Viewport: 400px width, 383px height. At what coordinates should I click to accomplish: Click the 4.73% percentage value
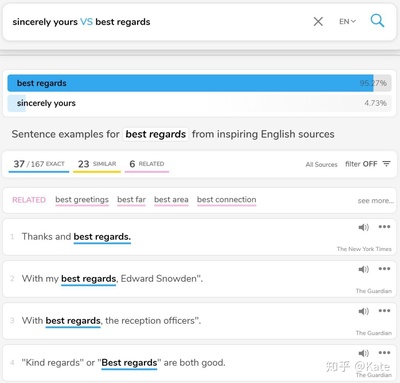pos(375,103)
